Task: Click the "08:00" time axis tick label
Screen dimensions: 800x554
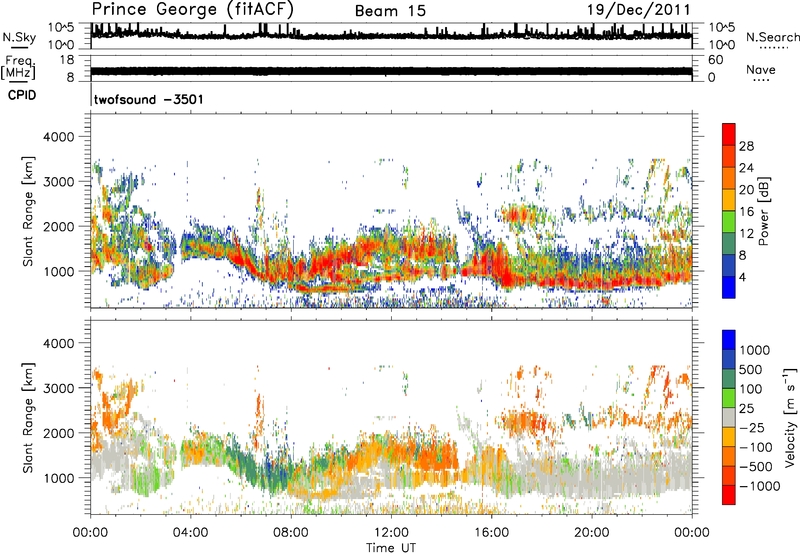Action: [x=291, y=533]
